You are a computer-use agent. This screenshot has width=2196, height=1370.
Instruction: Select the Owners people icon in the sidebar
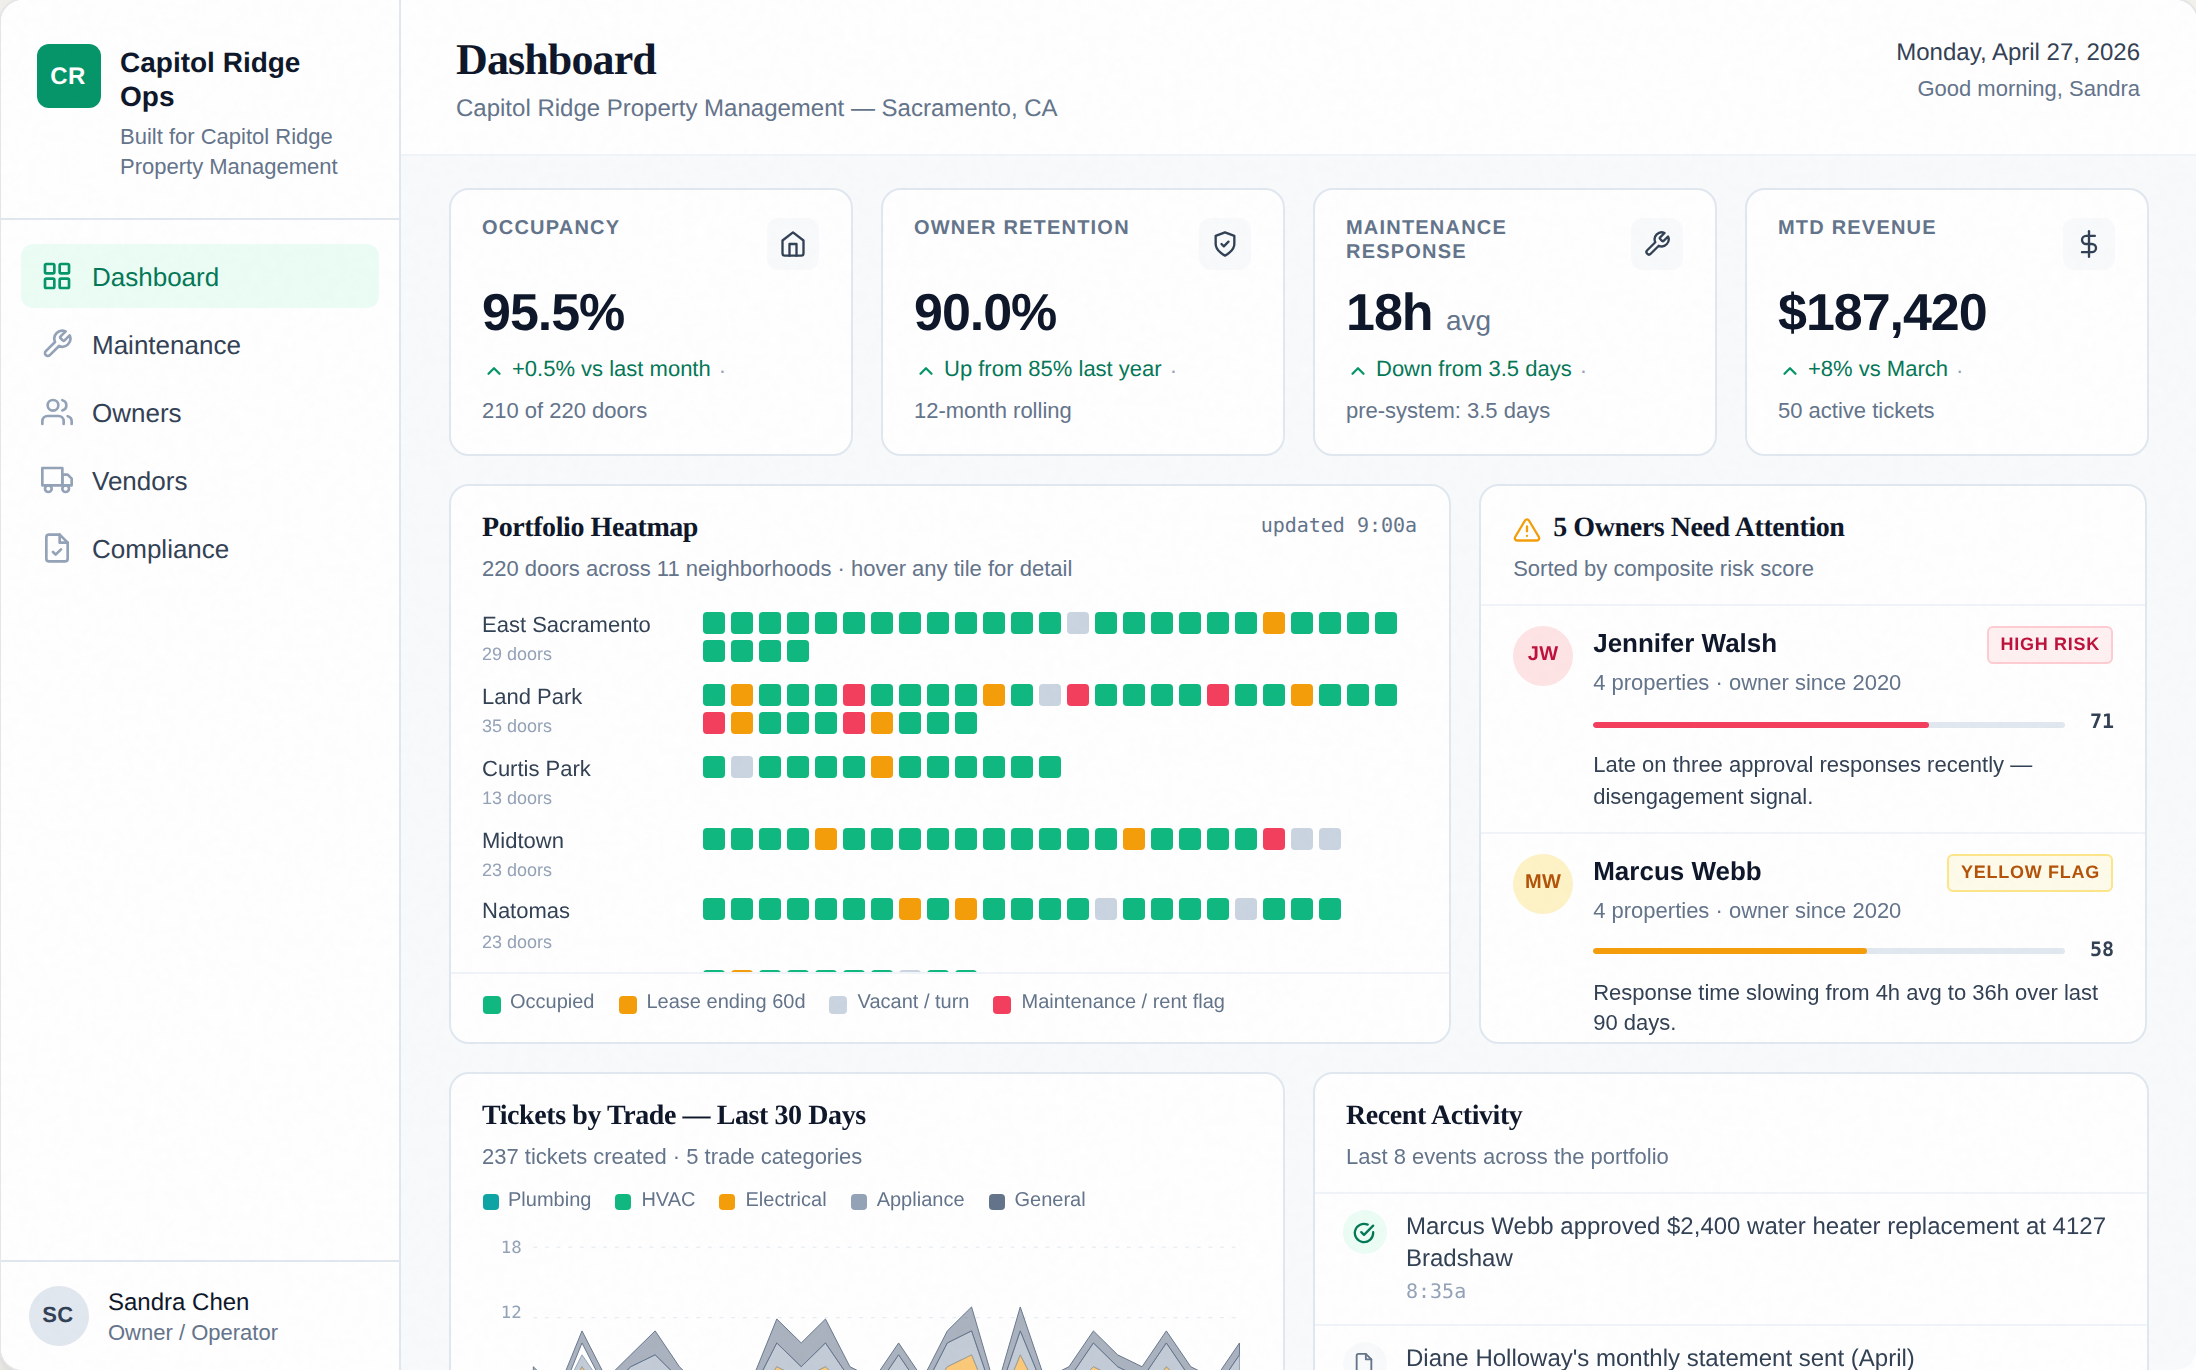[57, 412]
